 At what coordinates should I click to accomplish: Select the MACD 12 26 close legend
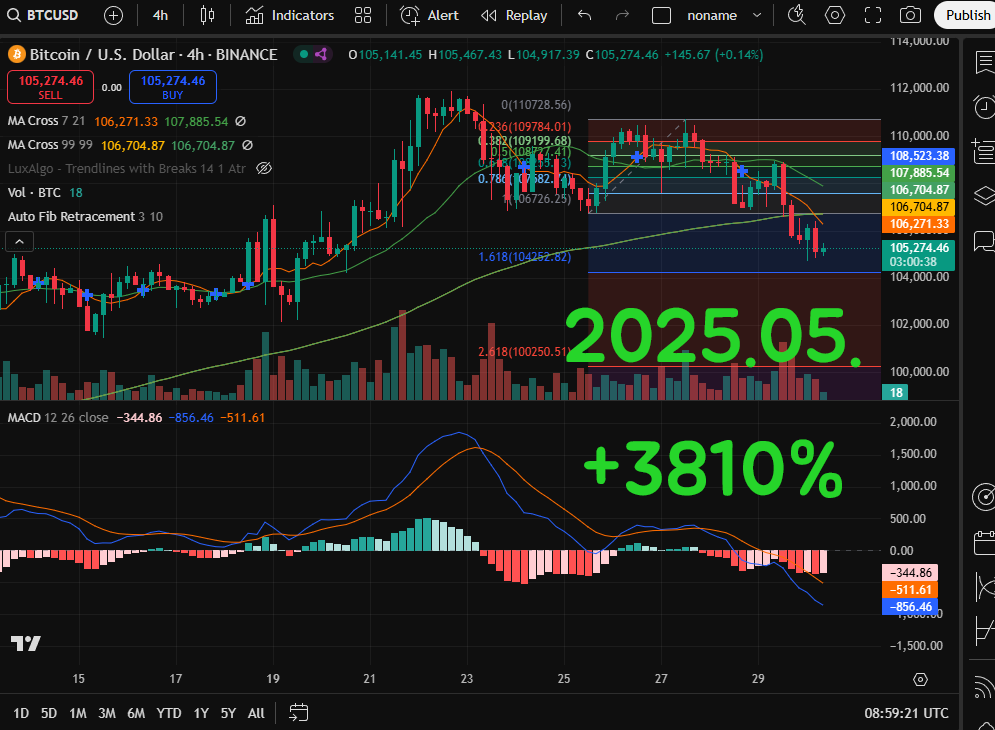click(x=58, y=418)
